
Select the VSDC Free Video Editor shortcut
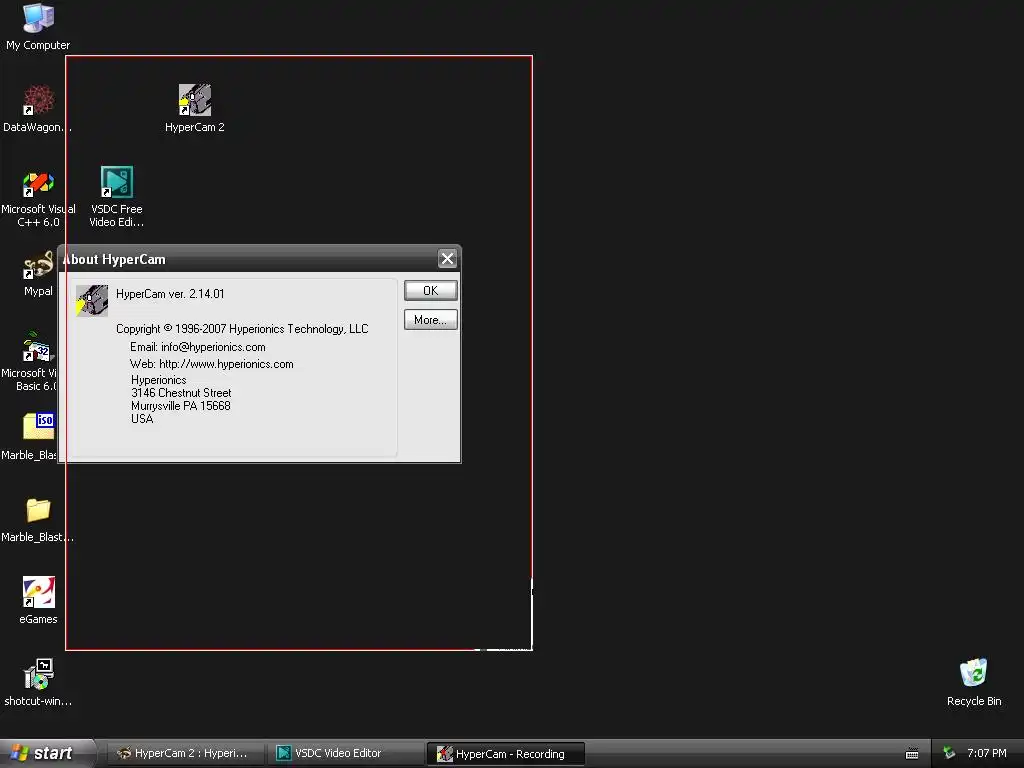click(x=117, y=196)
